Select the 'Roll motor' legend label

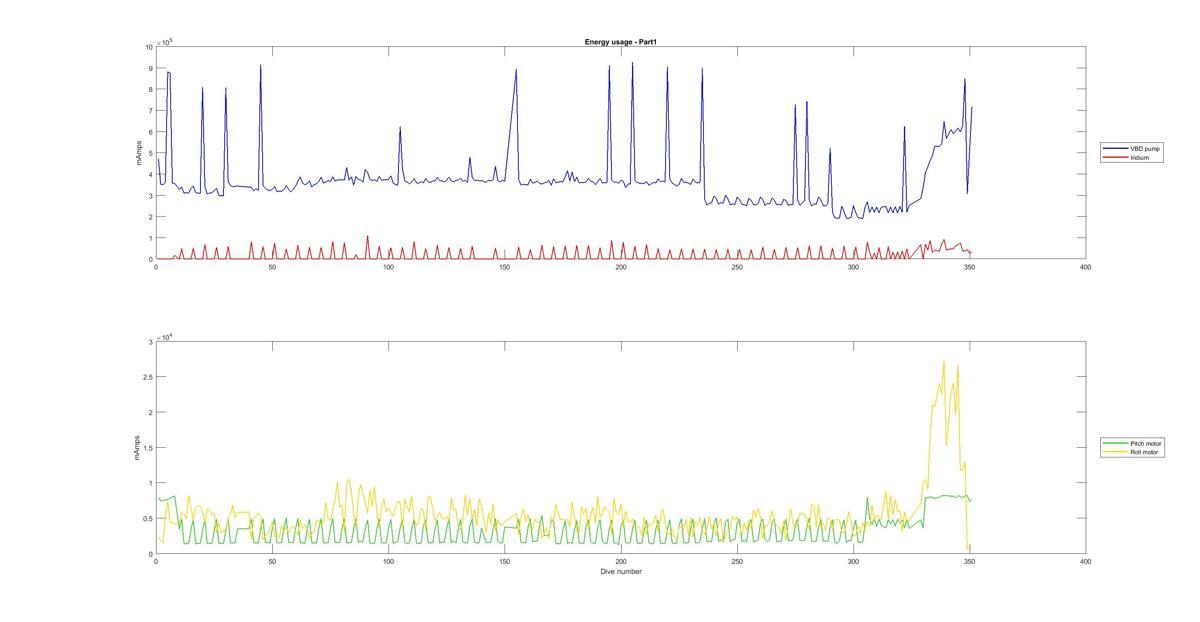(1144, 452)
